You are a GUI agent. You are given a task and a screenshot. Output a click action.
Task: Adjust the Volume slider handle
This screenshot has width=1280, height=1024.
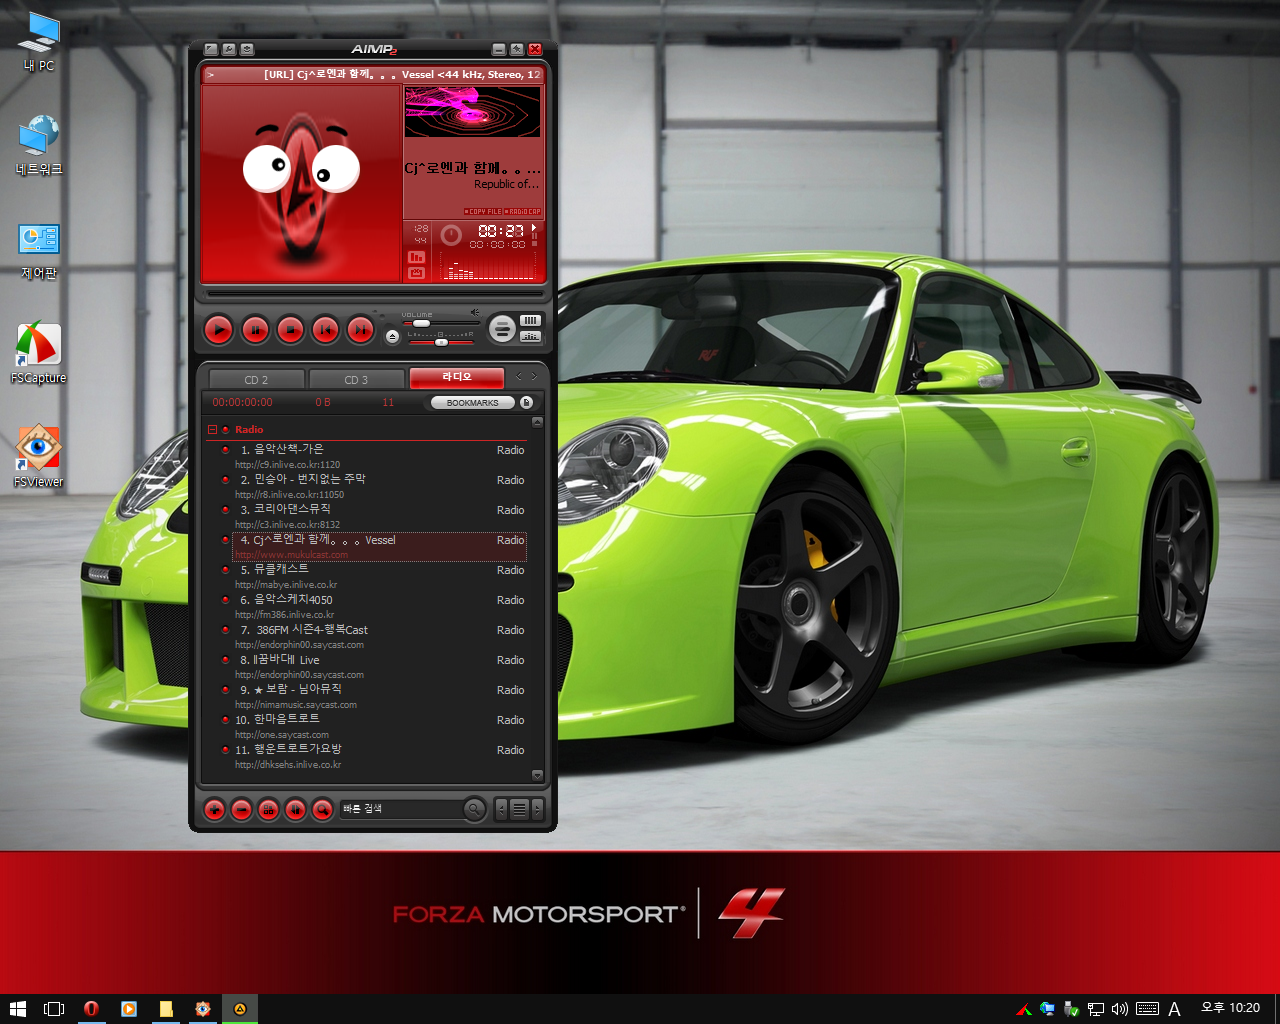click(x=422, y=323)
